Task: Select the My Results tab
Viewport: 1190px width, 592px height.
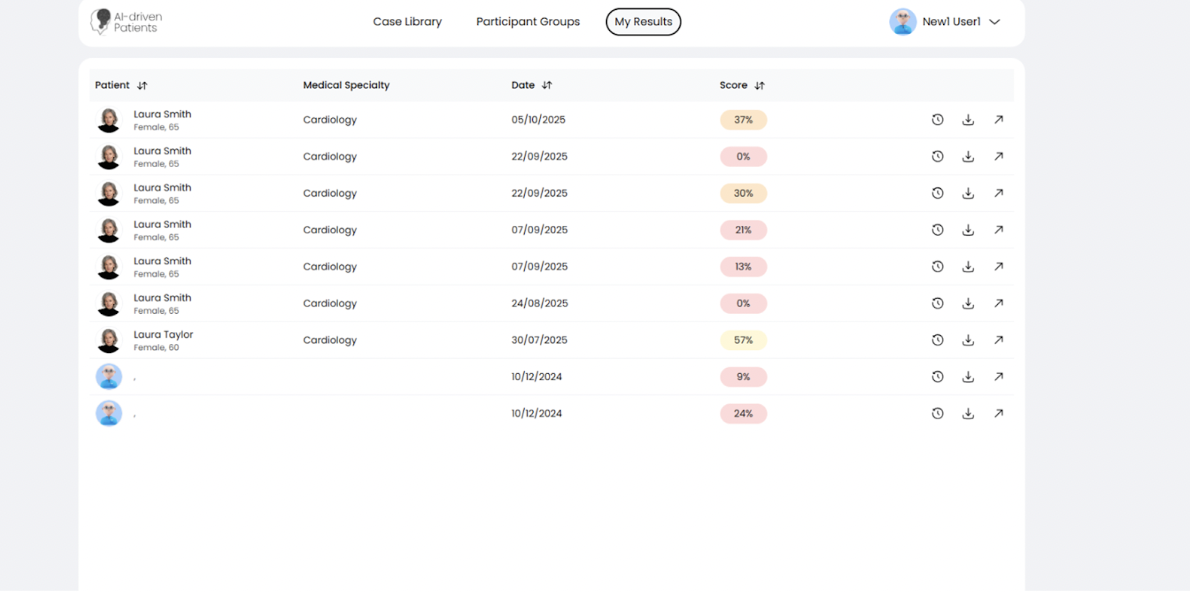Action: (x=643, y=22)
